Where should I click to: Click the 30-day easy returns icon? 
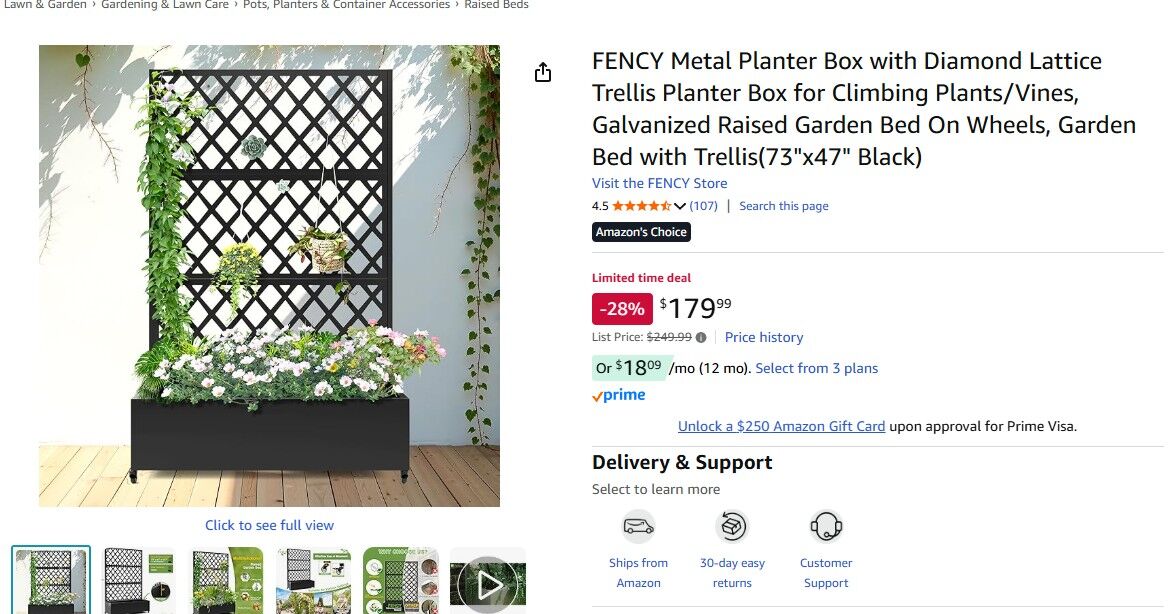(x=732, y=525)
